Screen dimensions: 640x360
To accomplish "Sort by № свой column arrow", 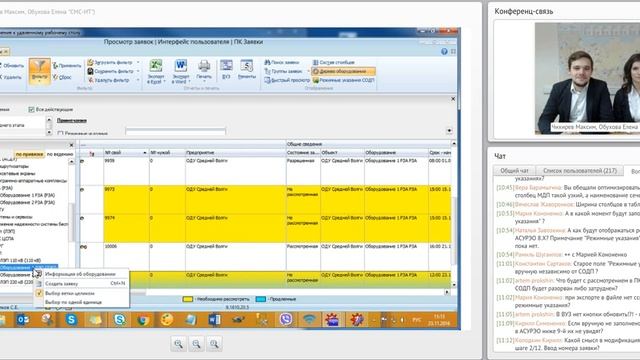I will (144, 153).
